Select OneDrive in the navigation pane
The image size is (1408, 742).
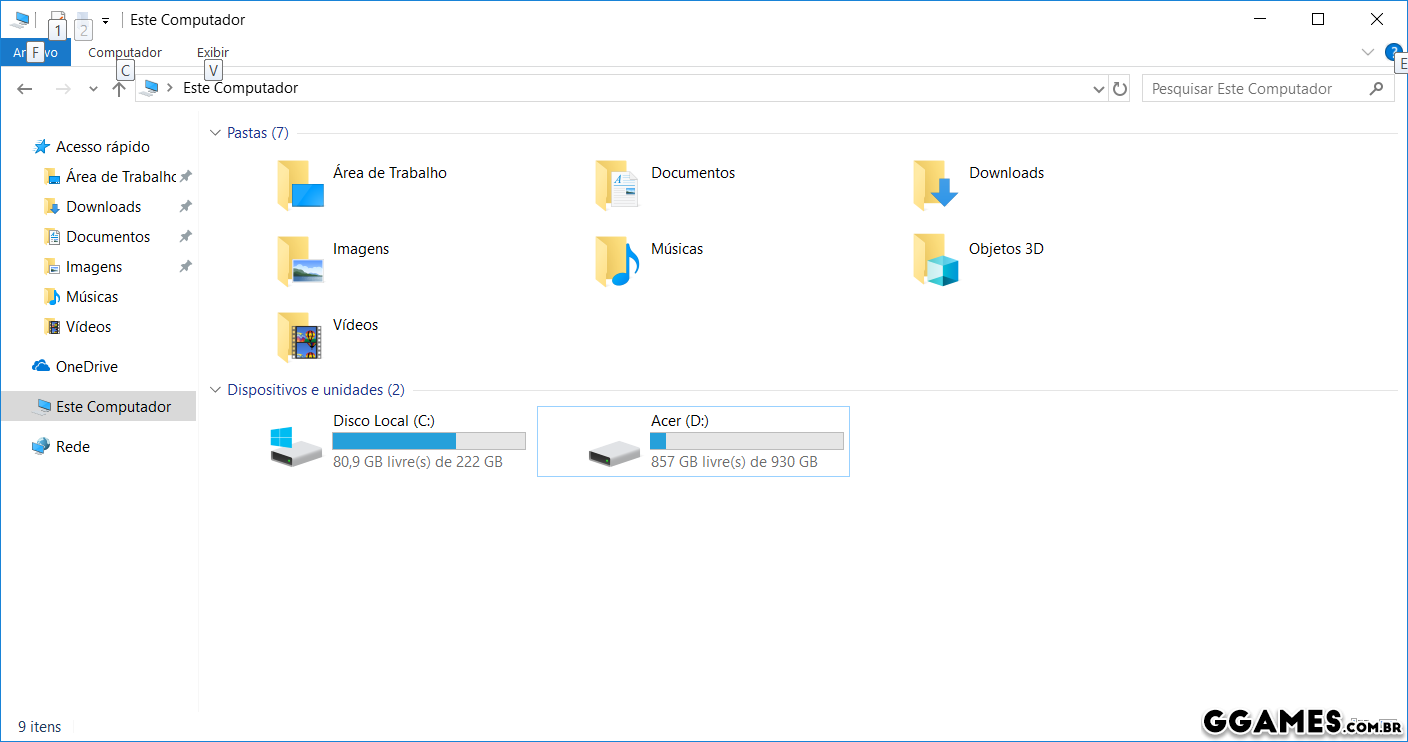tap(86, 367)
